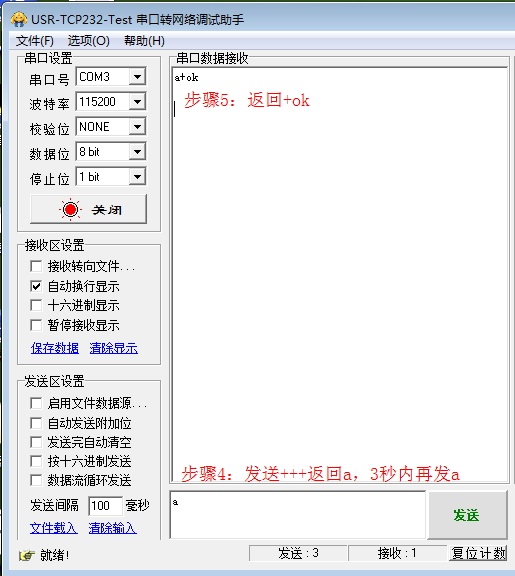
Task: Open the 选项(O) menu
Action: (x=89, y=40)
